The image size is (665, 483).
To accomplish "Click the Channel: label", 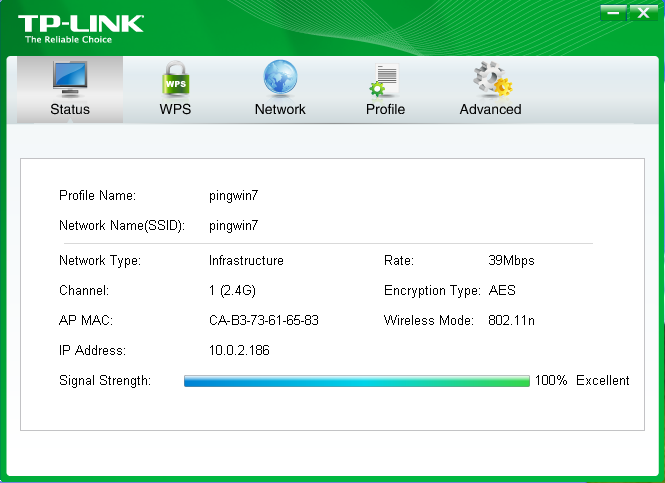I will (x=84, y=290).
